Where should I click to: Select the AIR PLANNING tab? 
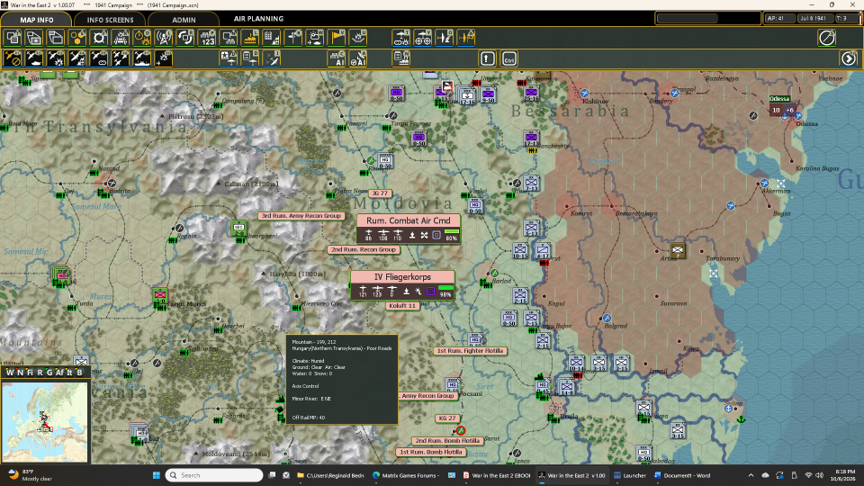click(258, 19)
